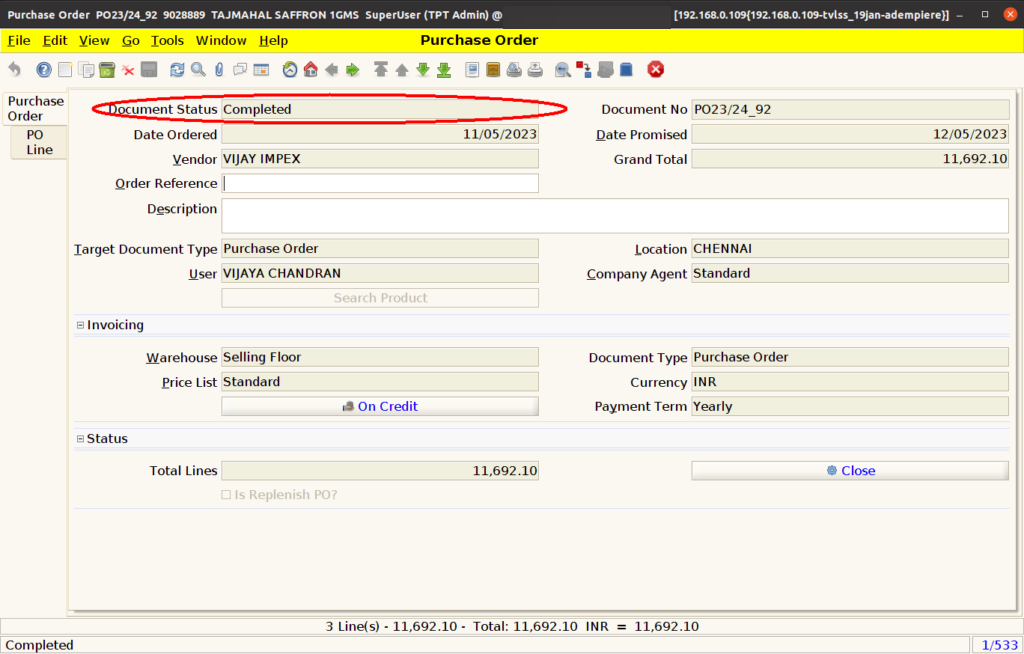The height and width of the screenshot is (654, 1024).
Task: Click the On Credit payment button
Action: (x=380, y=406)
